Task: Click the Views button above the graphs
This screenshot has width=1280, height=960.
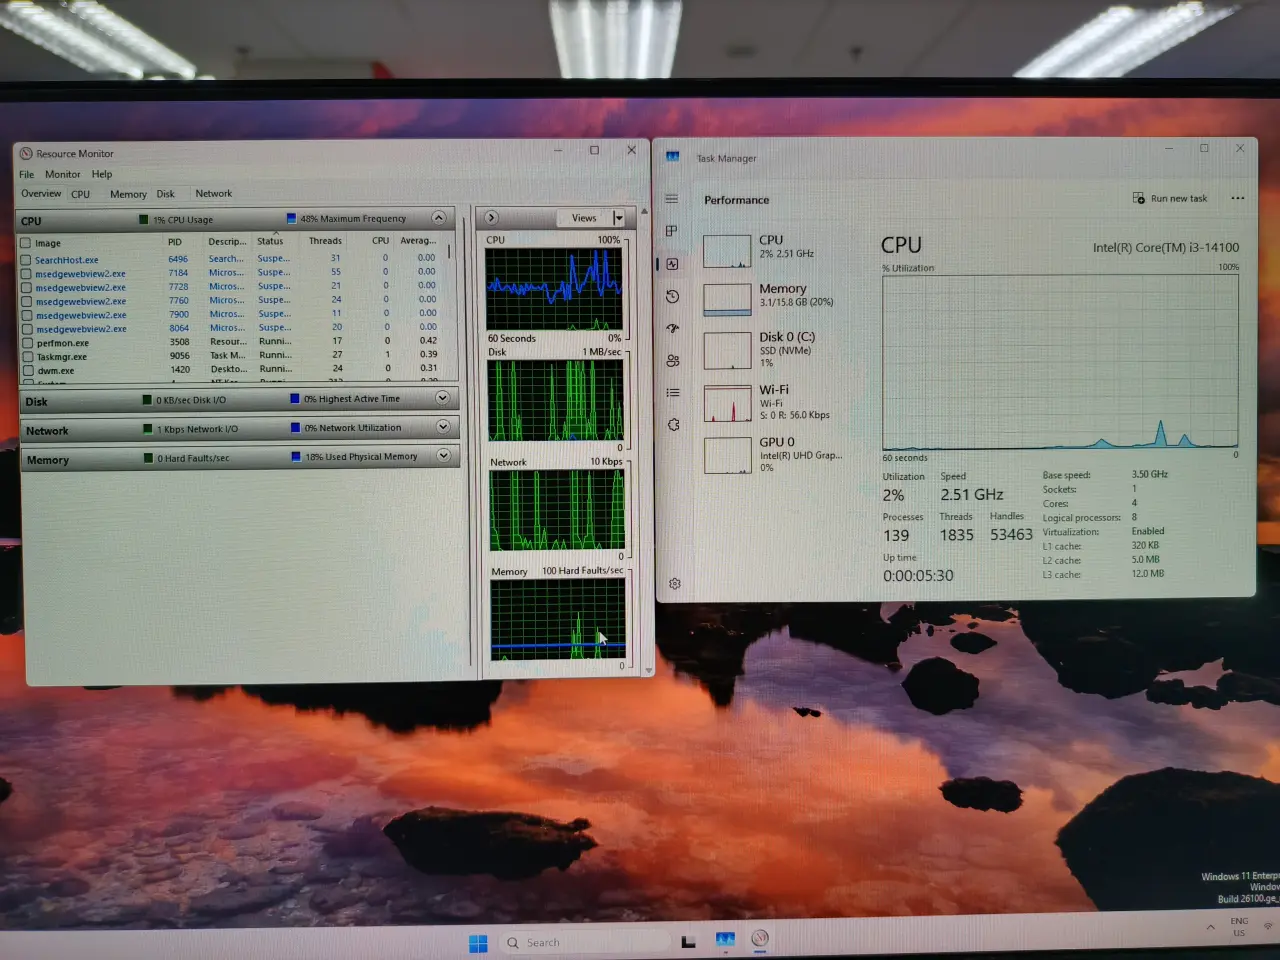Action: tap(584, 218)
